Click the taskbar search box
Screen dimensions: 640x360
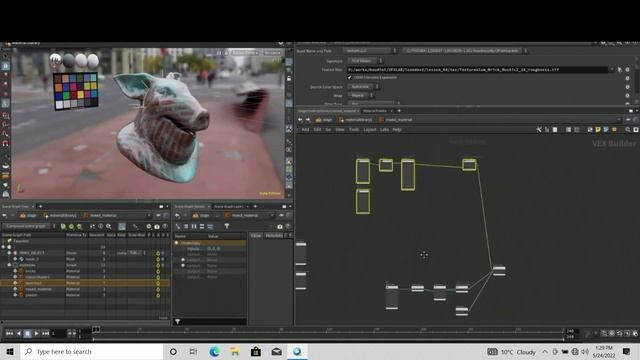pos(92,351)
